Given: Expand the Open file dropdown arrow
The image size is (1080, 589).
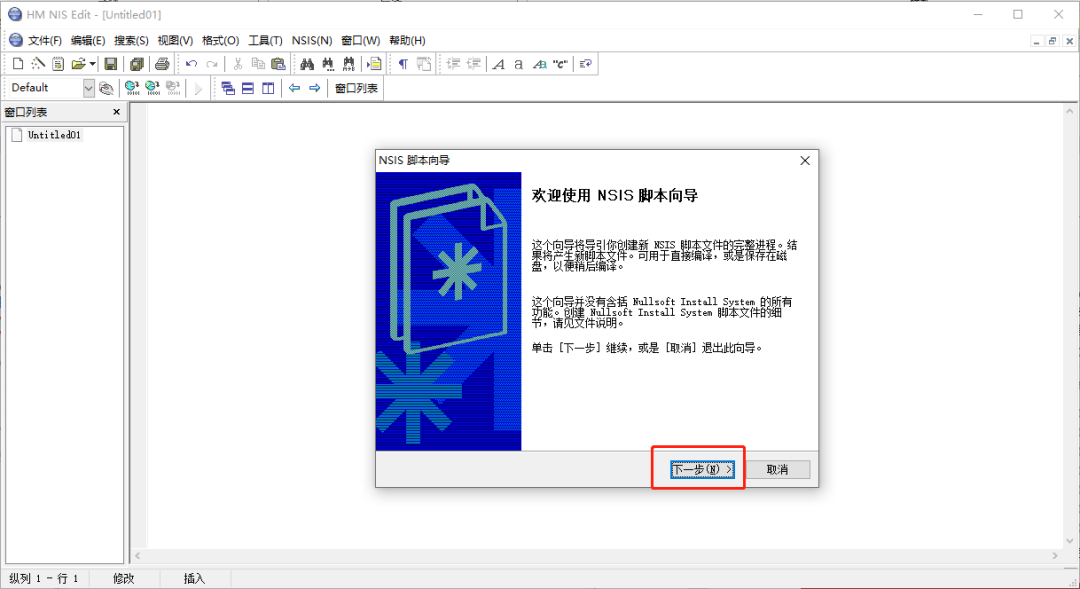Looking at the screenshot, I should pos(92,64).
